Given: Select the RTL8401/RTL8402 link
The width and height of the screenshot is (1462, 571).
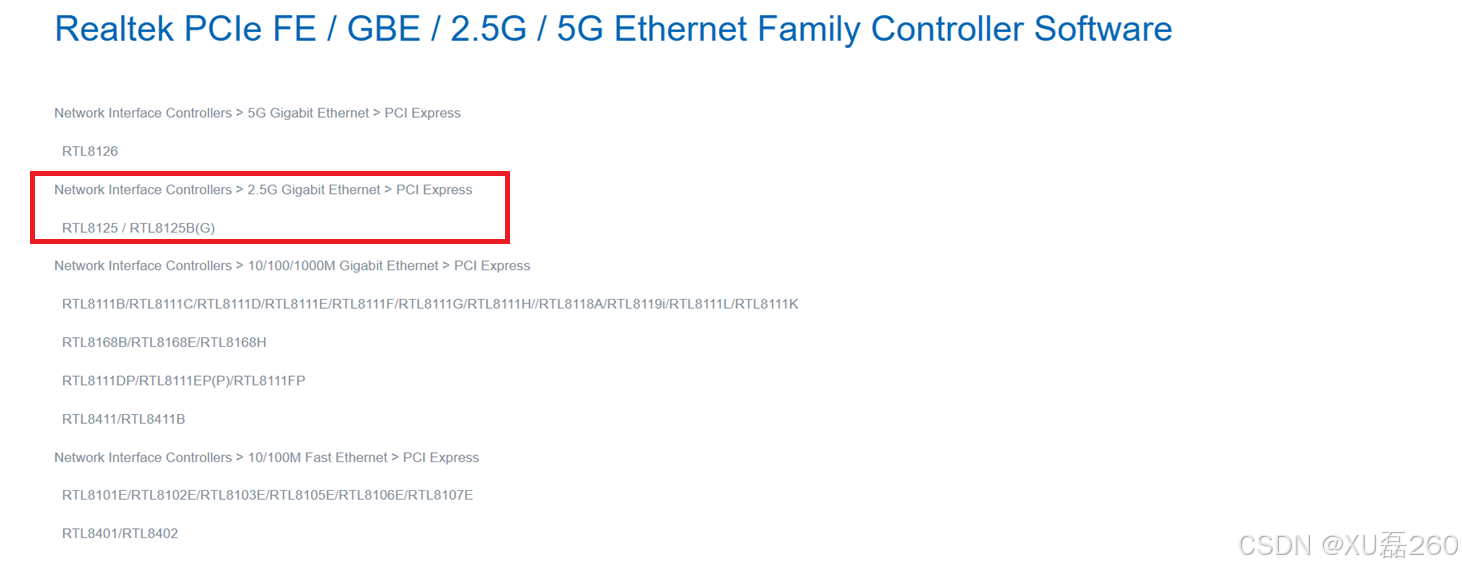Looking at the screenshot, I should [120, 534].
